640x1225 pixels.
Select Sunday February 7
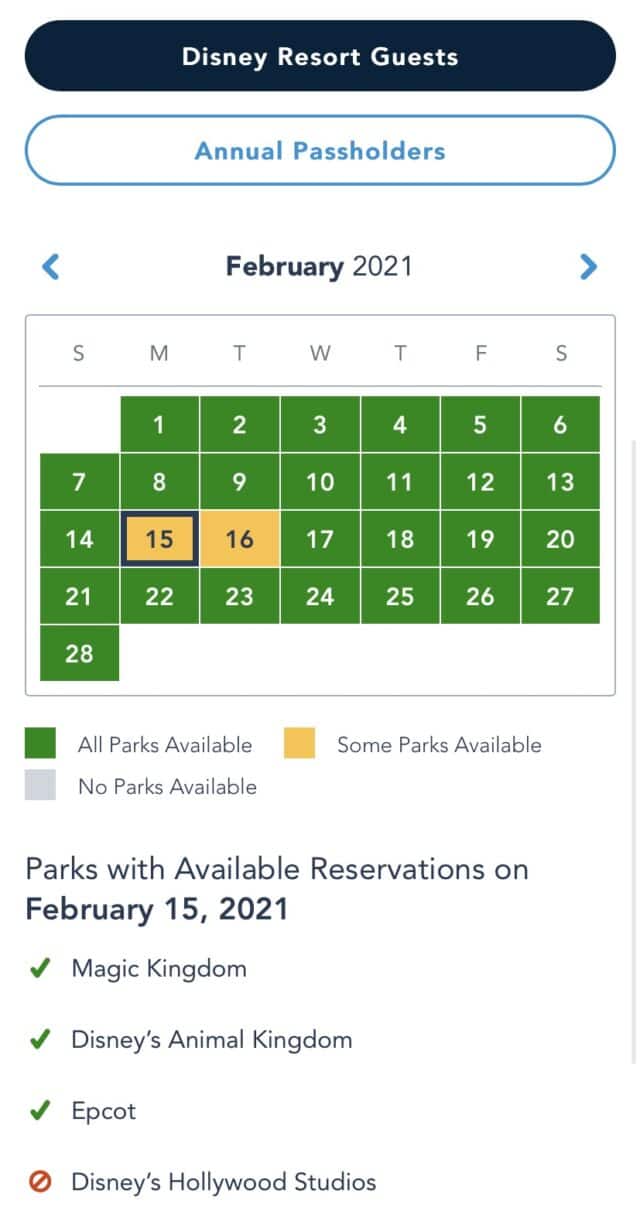[x=79, y=482]
